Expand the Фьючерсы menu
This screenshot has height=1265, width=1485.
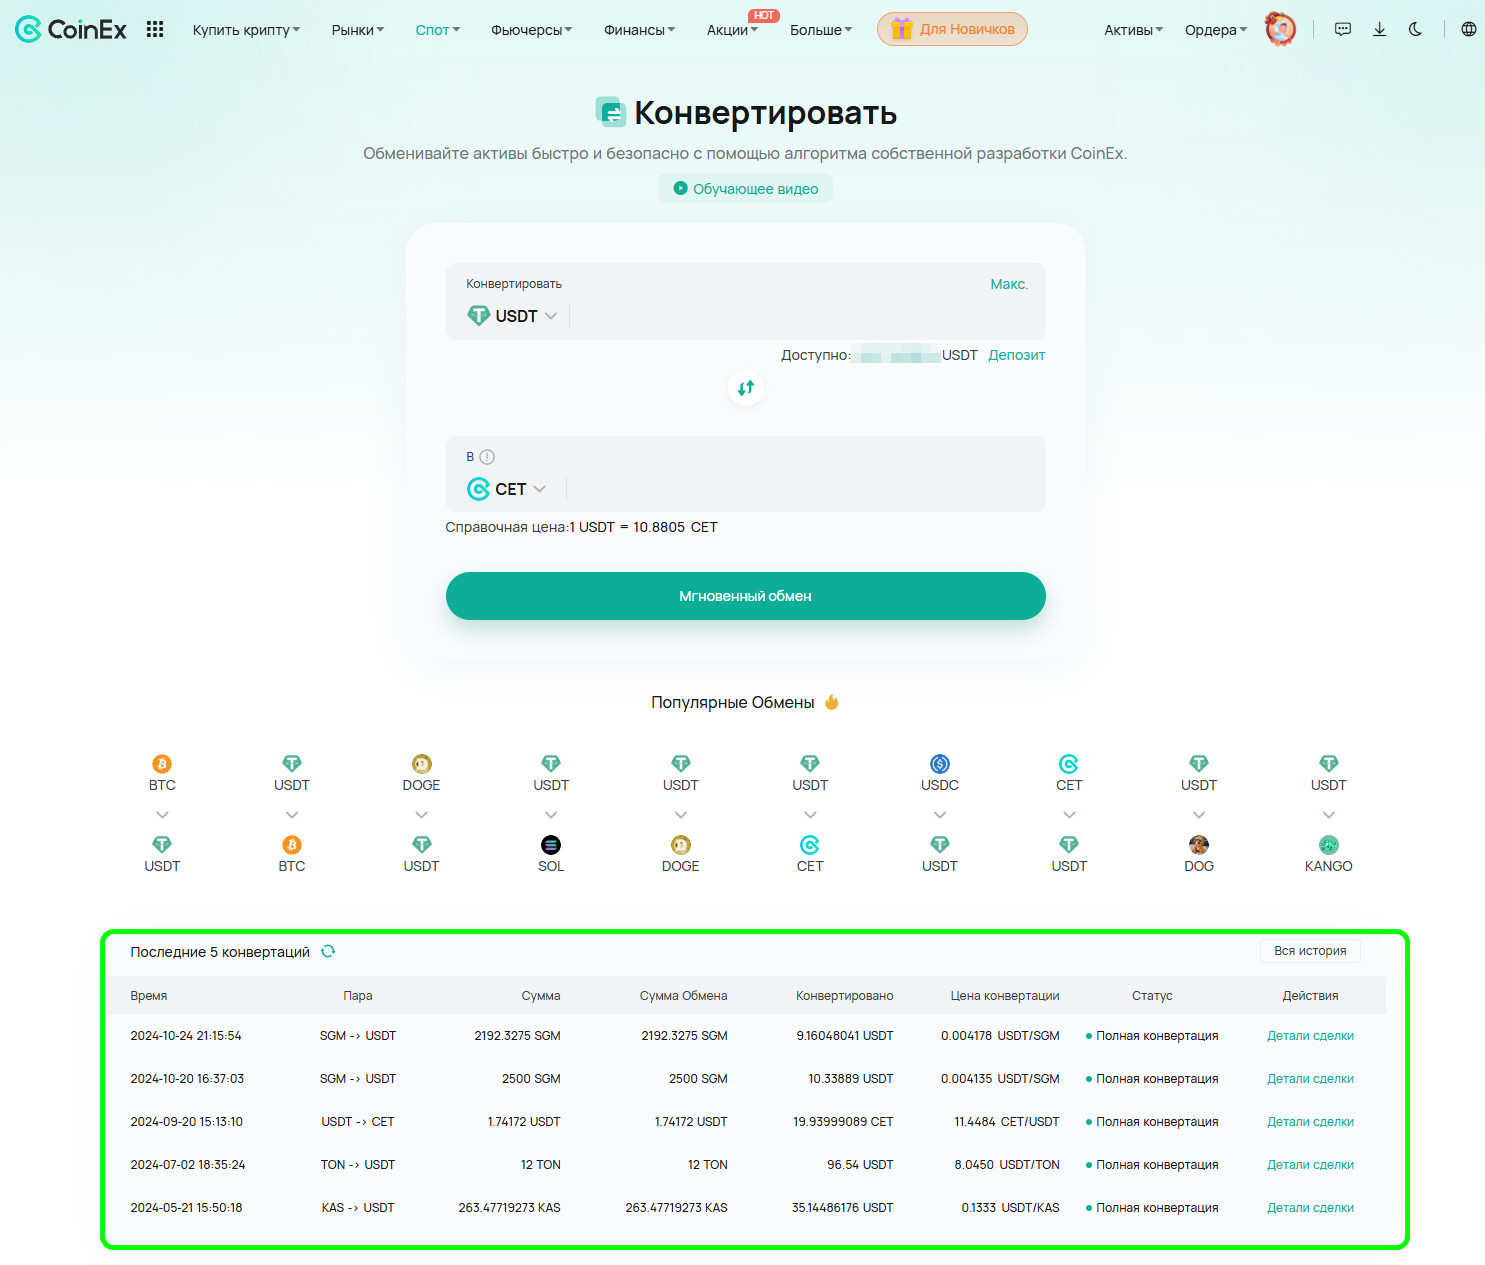(532, 30)
